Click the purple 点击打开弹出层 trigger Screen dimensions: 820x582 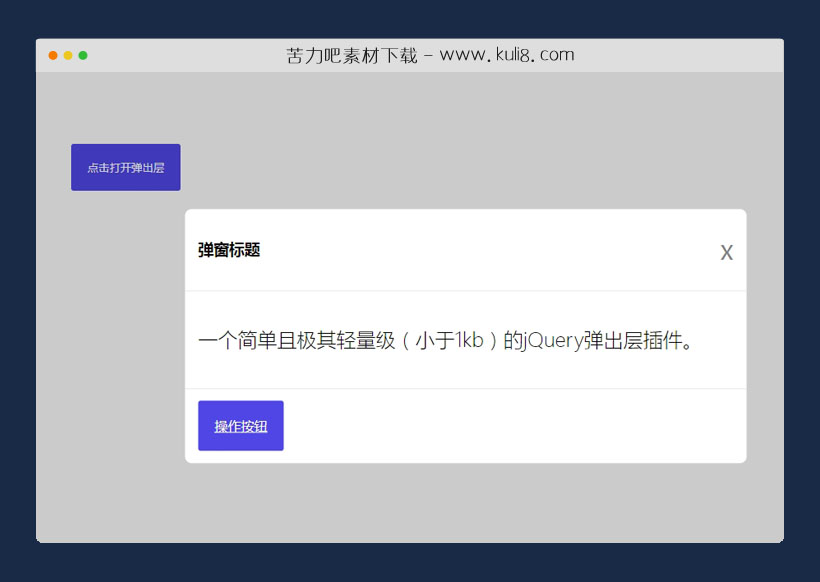pyautogui.click(x=125, y=167)
